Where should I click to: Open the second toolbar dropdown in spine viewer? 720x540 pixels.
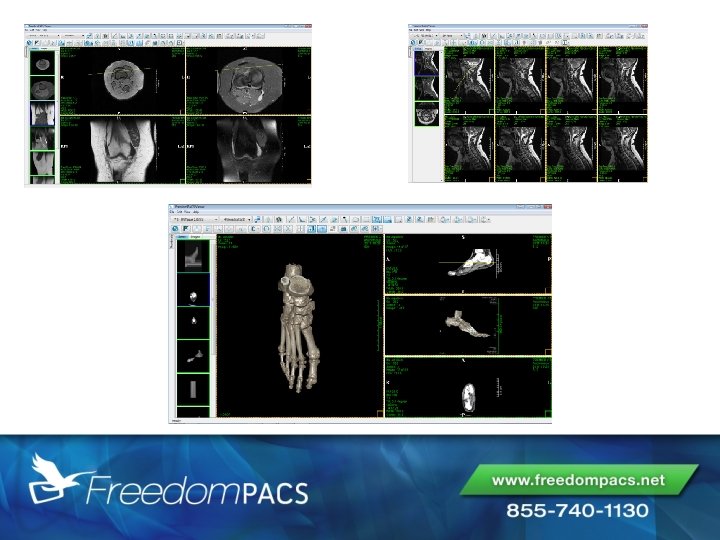(x=452, y=35)
